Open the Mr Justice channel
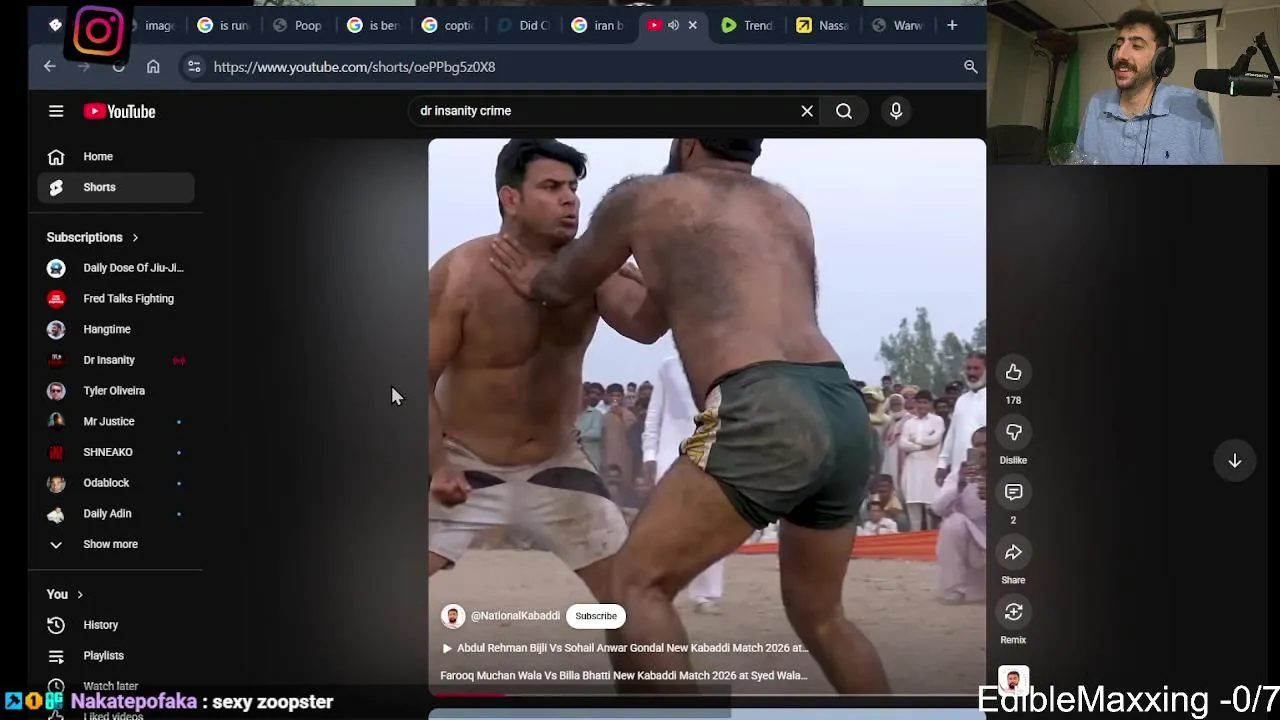The image size is (1280, 720). pyautogui.click(x=116, y=422)
